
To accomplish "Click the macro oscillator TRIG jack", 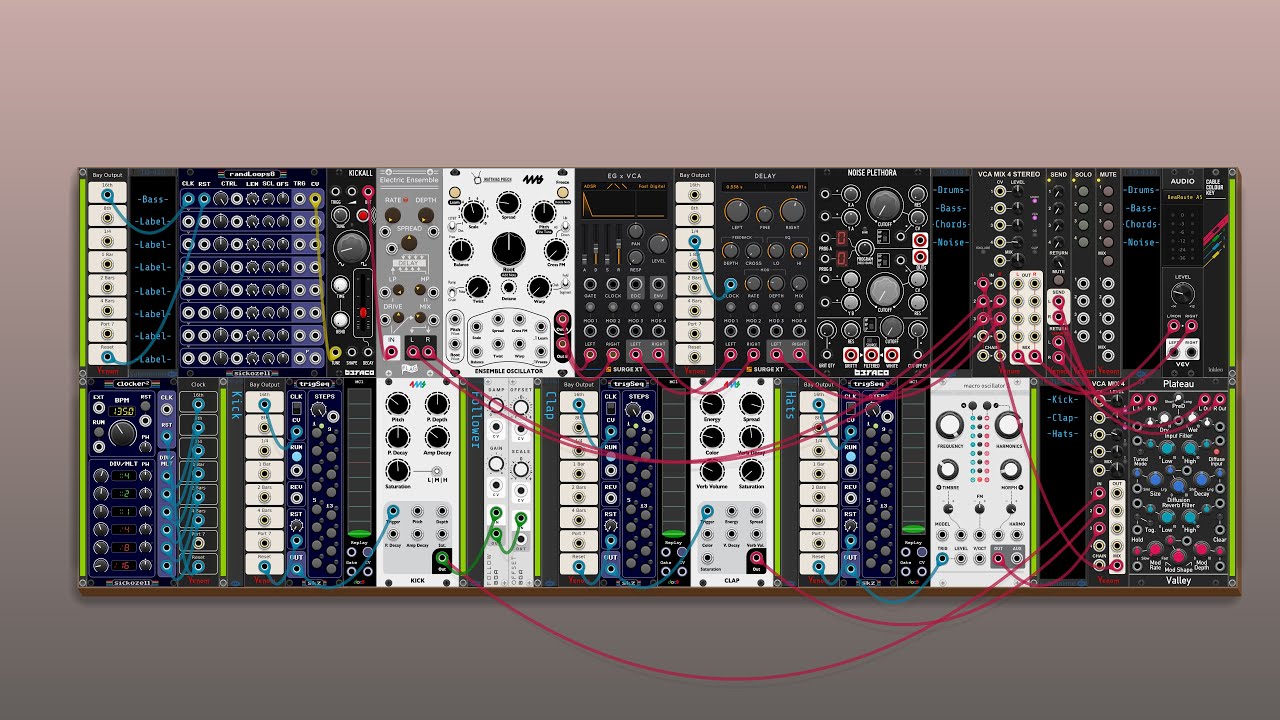I will click(x=942, y=558).
